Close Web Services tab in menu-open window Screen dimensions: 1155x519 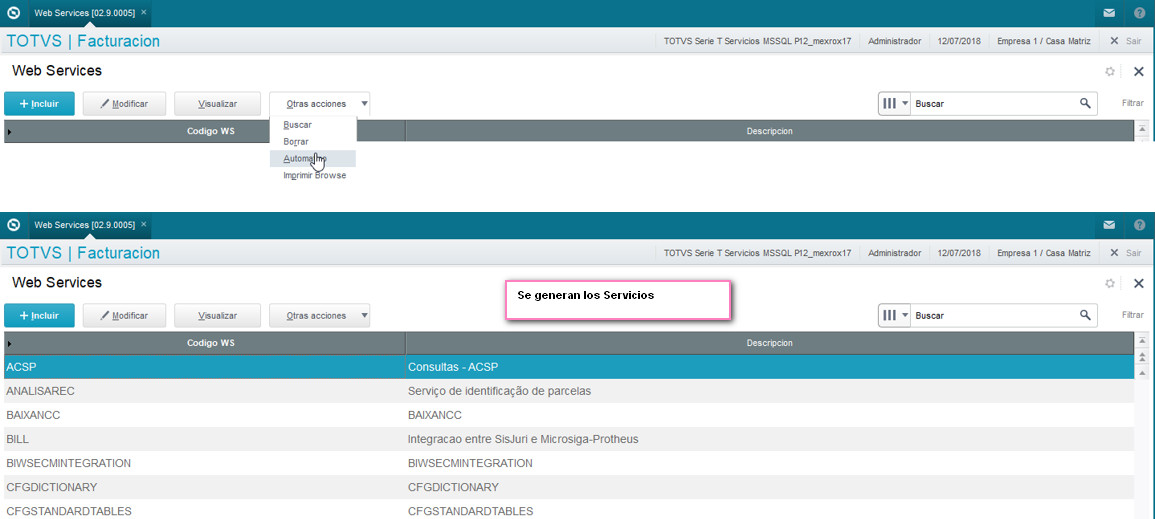(144, 13)
